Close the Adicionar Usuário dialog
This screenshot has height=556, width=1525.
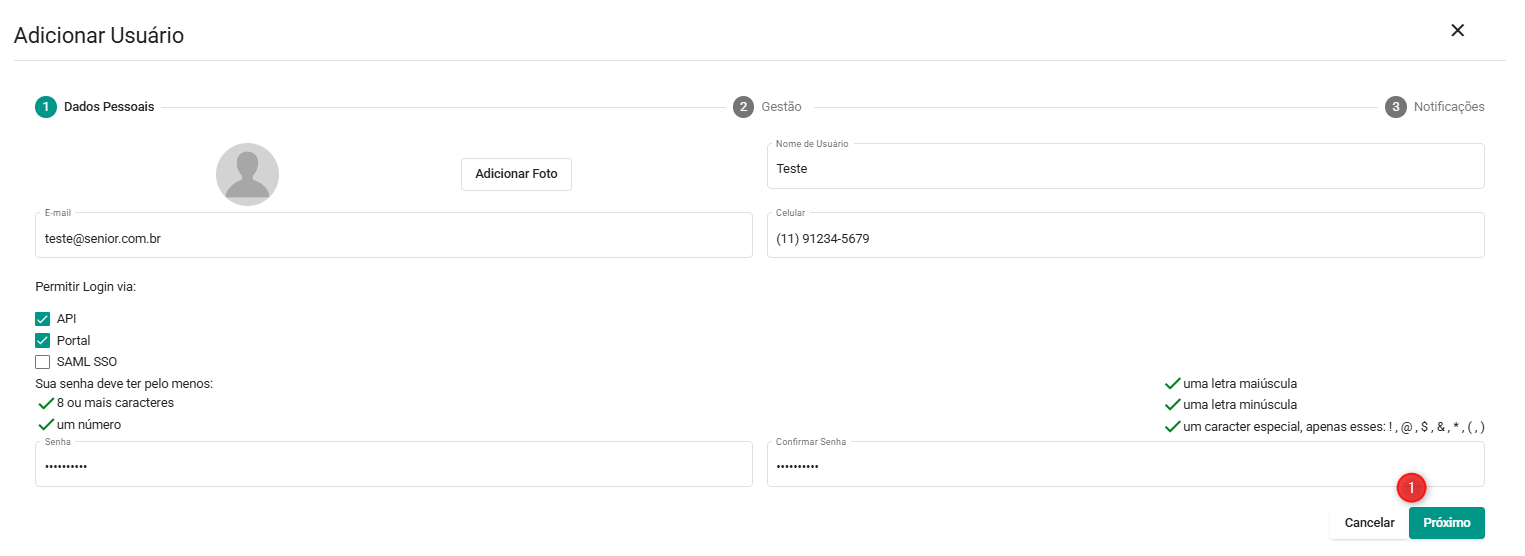tap(1457, 30)
